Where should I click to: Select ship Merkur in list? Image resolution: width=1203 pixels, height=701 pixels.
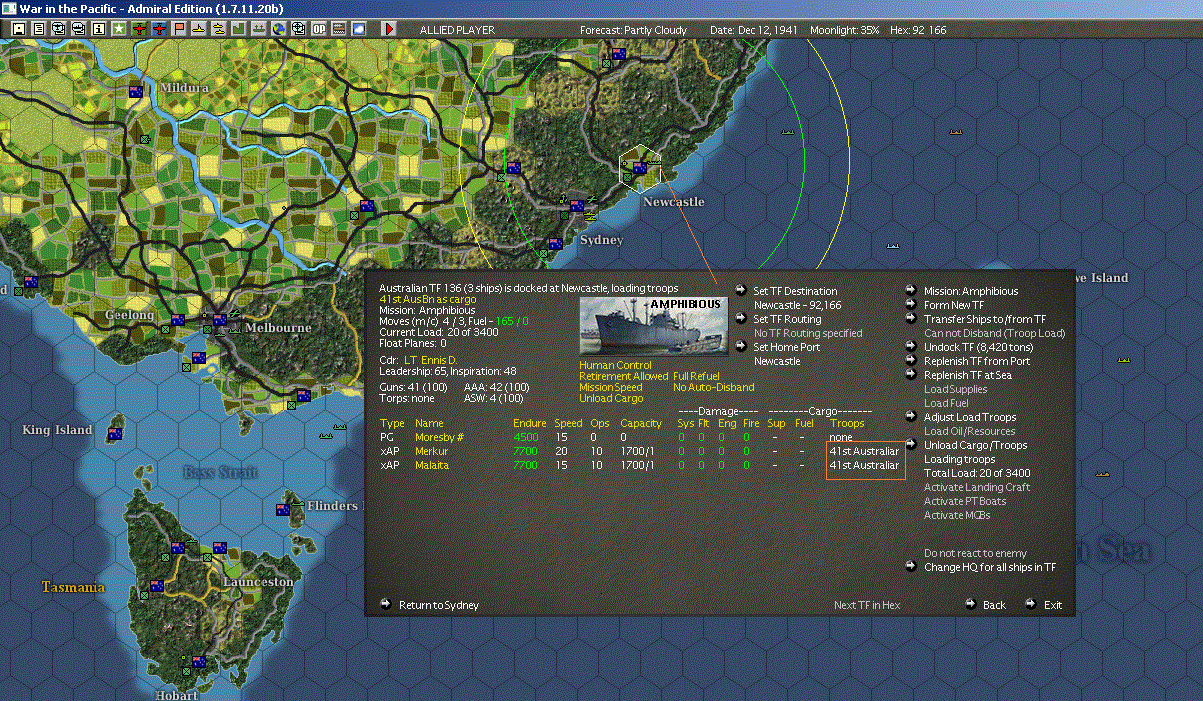tap(432, 451)
